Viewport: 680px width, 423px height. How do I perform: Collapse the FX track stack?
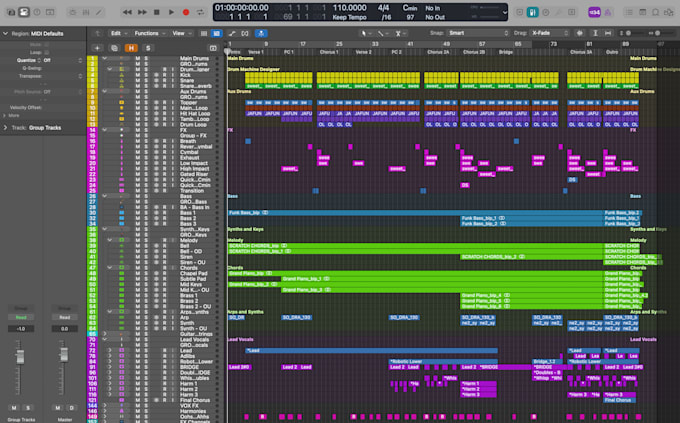(x=104, y=130)
